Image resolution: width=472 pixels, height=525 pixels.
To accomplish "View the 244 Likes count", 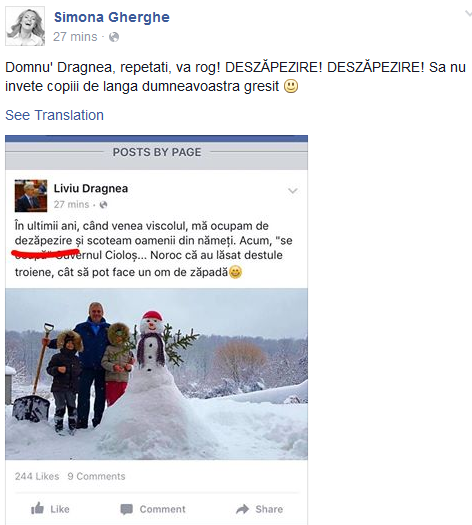I will (x=37, y=476).
